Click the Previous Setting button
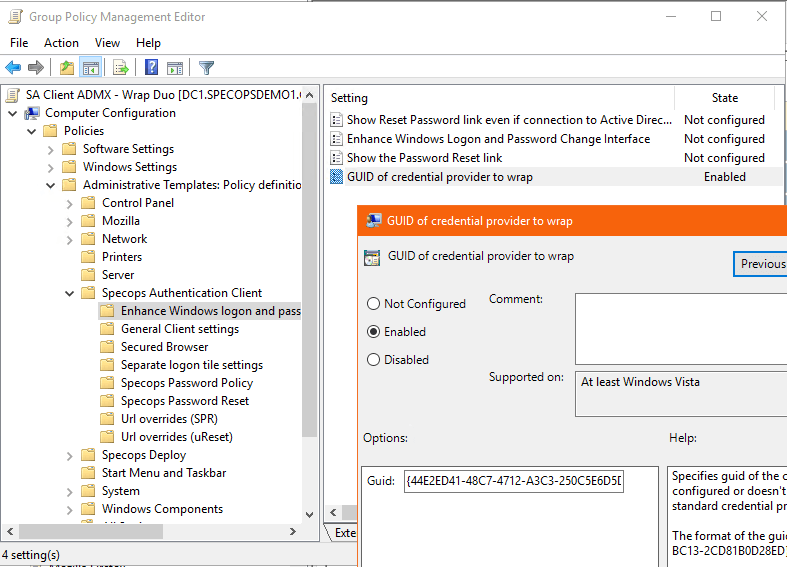 click(x=760, y=264)
